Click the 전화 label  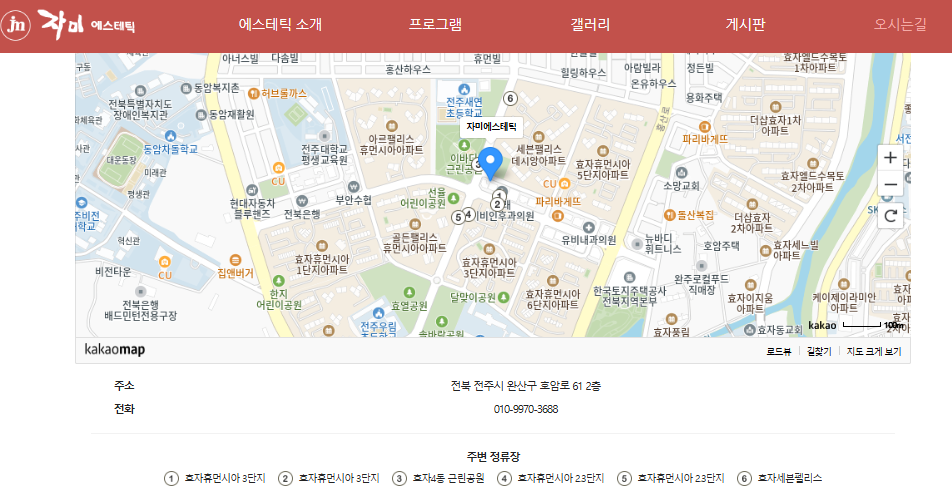coord(124,409)
